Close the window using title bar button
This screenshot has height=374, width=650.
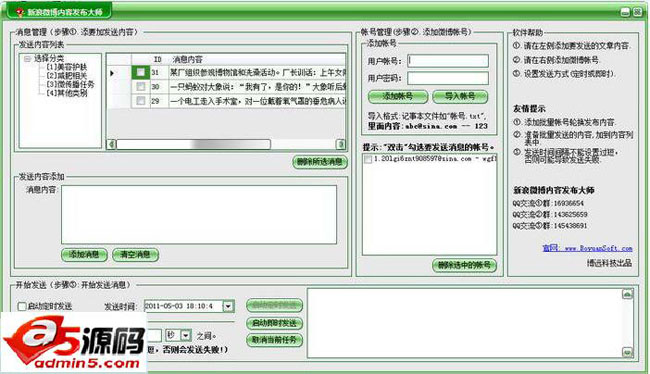pyautogui.click(x=638, y=12)
